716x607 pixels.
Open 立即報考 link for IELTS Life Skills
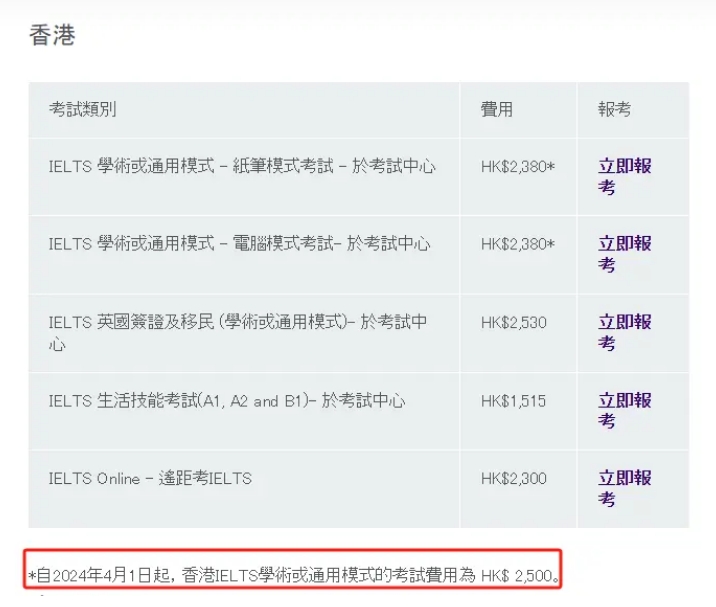click(x=624, y=411)
